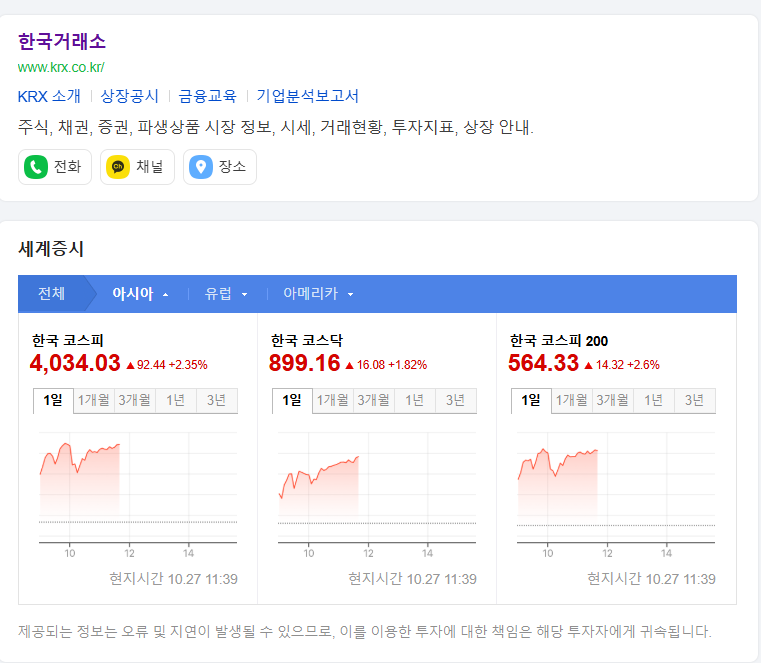761x663 pixels.
Task: Click the 한국 코스피 intraday chart
Action: (138, 494)
